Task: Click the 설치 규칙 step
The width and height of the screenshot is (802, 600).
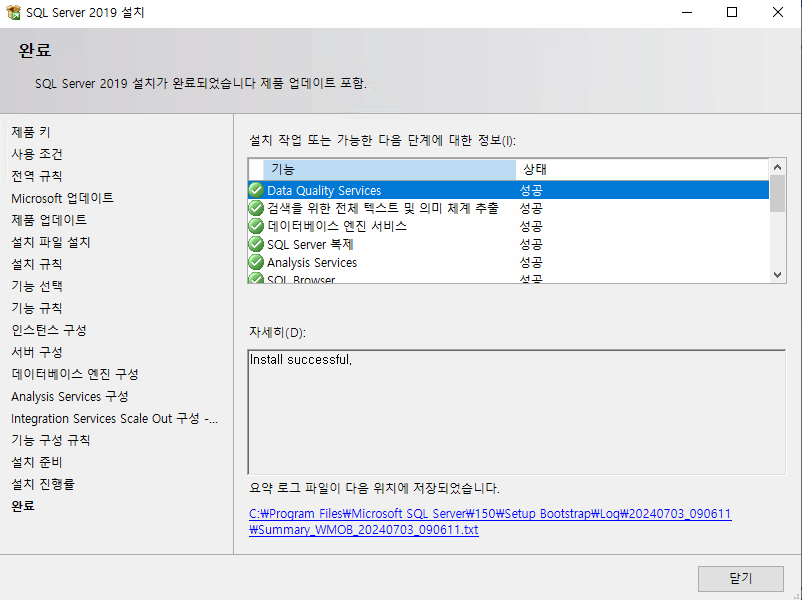Action: click(x=37, y=264)
